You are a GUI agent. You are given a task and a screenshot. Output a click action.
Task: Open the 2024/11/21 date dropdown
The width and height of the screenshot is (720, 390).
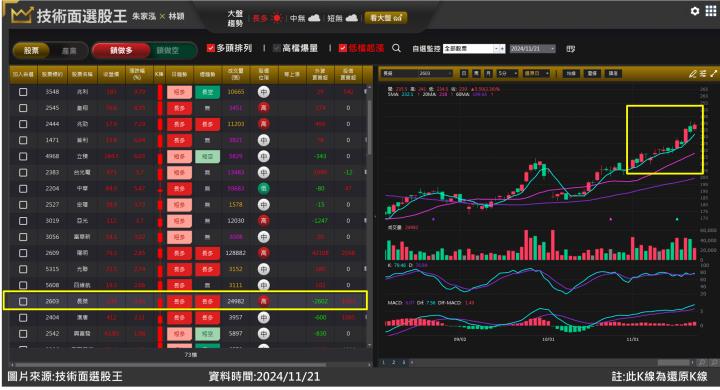pos(532,49)
